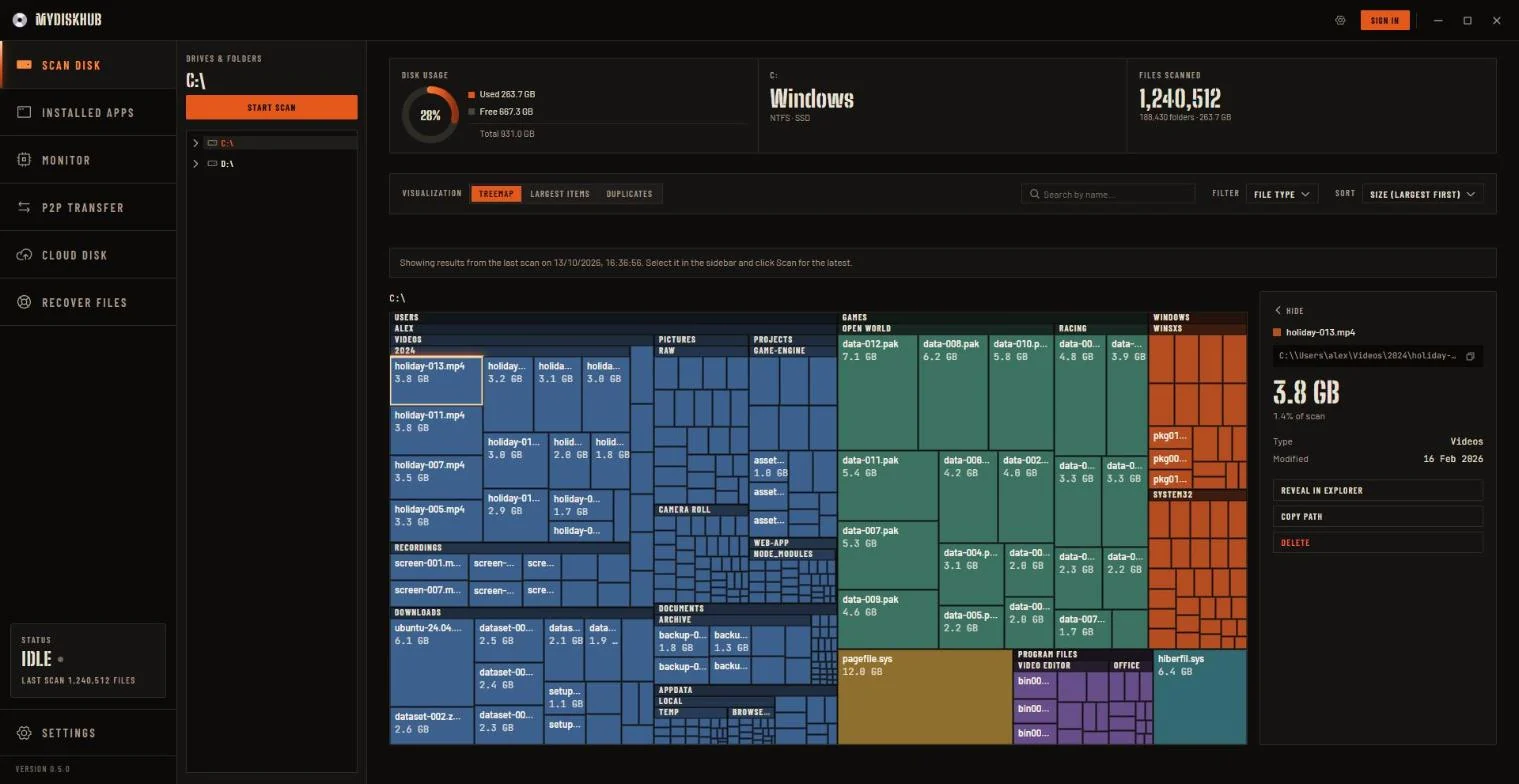The height and width of the screenshot is (784, 1519).
Task: Click the Sign In button
Action: point(1385,20)
